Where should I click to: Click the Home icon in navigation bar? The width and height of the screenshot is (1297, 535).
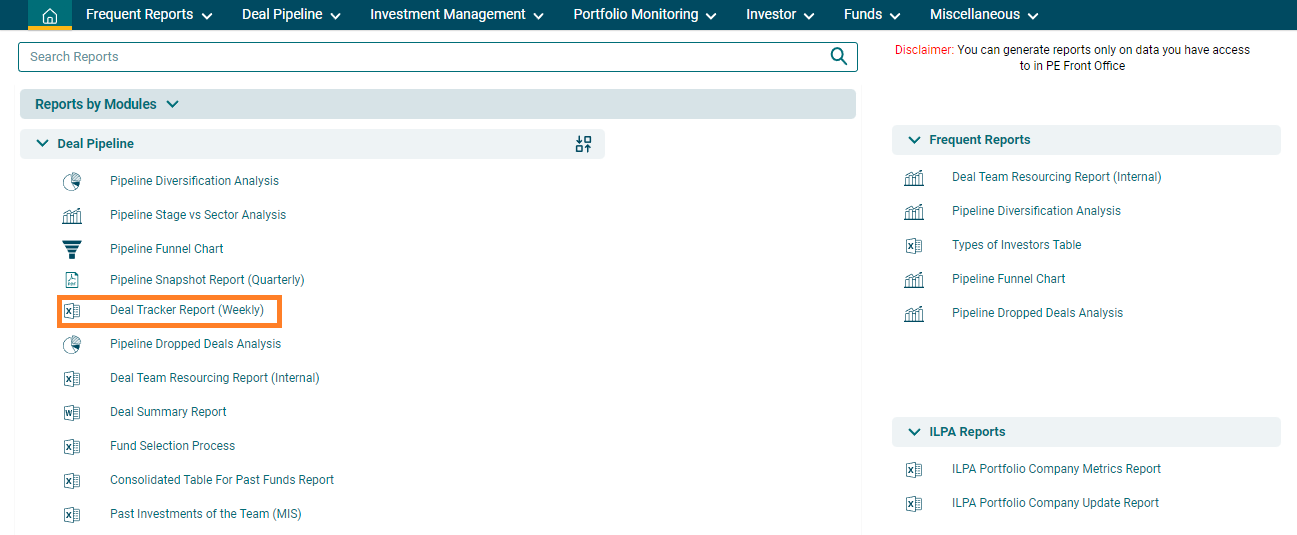coord(50,15)
